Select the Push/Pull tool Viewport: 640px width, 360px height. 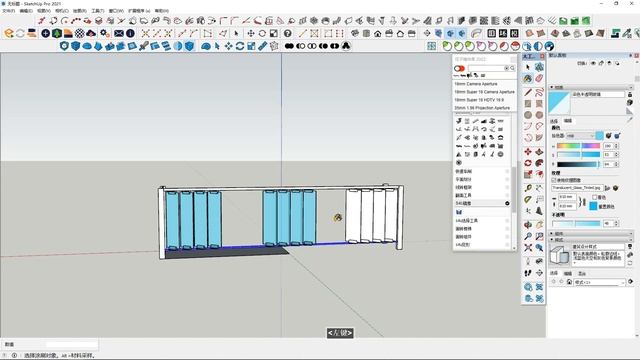point(539,152)
